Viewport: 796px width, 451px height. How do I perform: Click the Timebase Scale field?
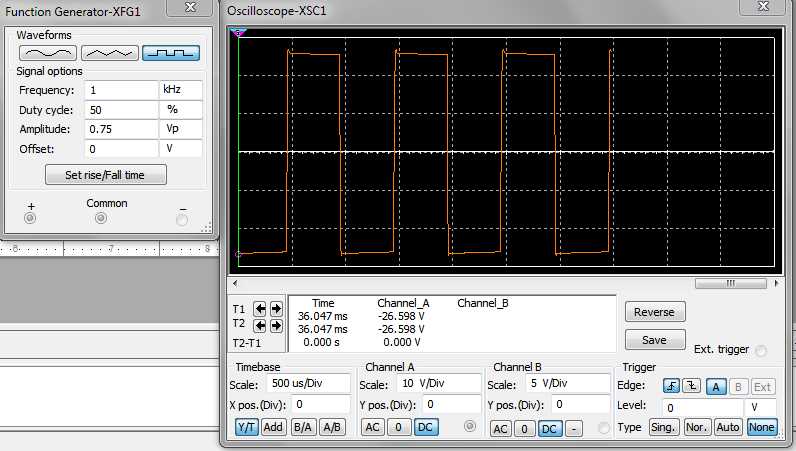point(308,383)
